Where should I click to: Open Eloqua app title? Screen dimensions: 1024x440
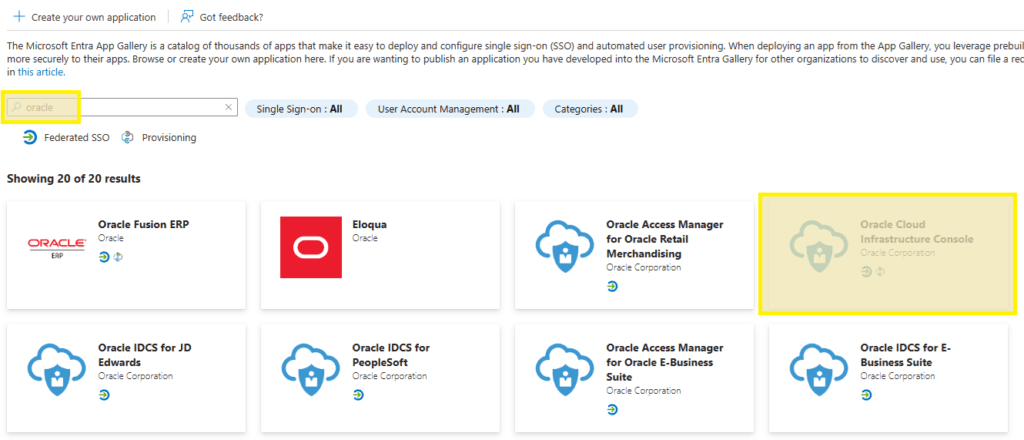[370, 225]
